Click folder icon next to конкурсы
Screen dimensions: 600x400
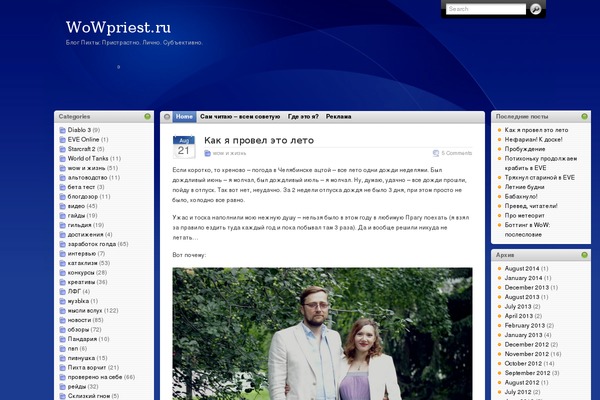click(63, 273)
